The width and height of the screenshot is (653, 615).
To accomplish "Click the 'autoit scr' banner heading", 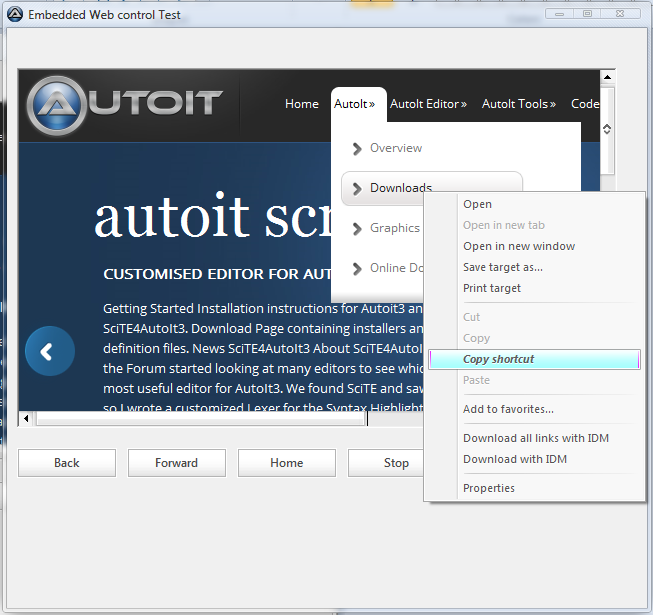I will (x=212, y=217).
